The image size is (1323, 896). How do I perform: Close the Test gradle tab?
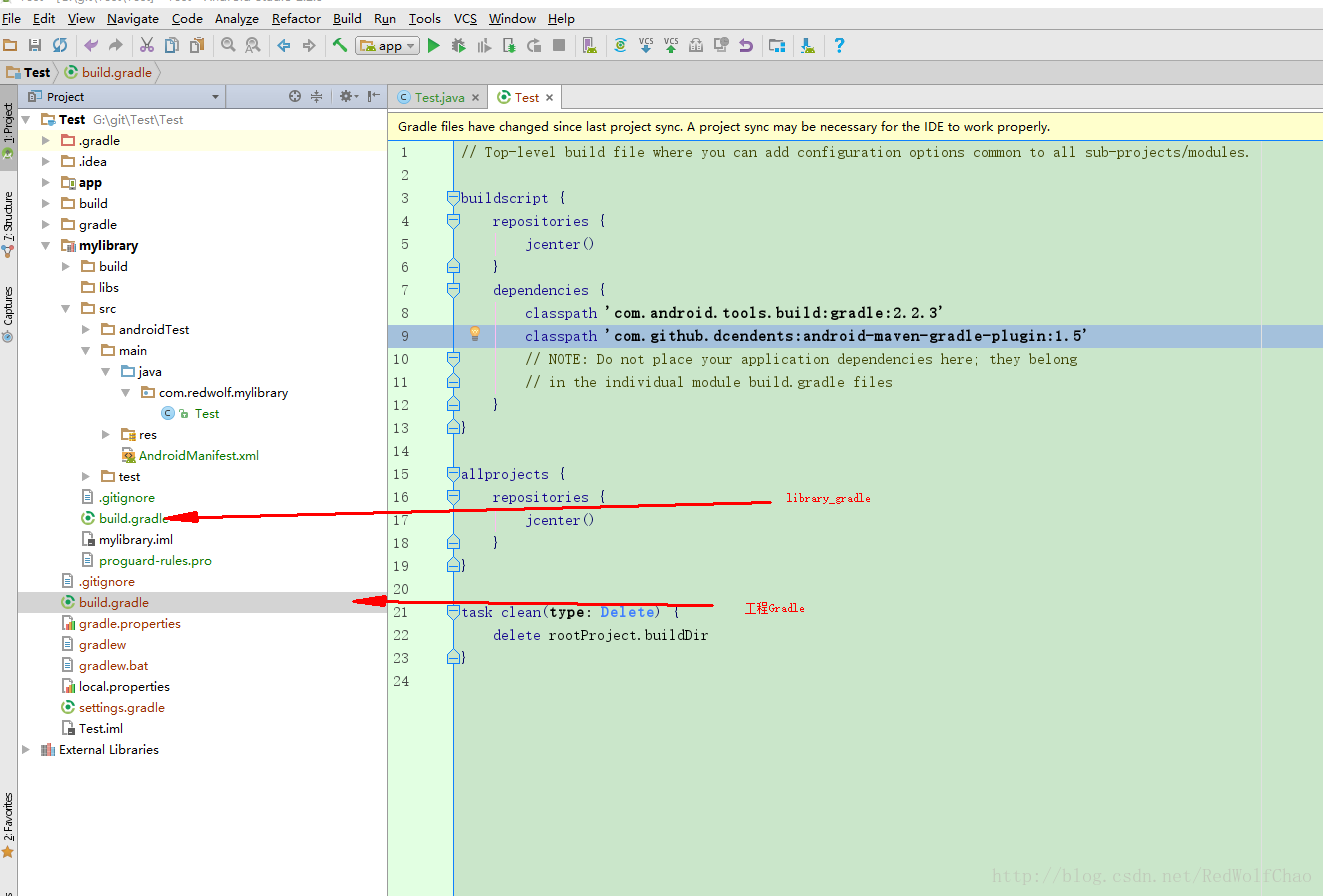(x=549, y=97)
